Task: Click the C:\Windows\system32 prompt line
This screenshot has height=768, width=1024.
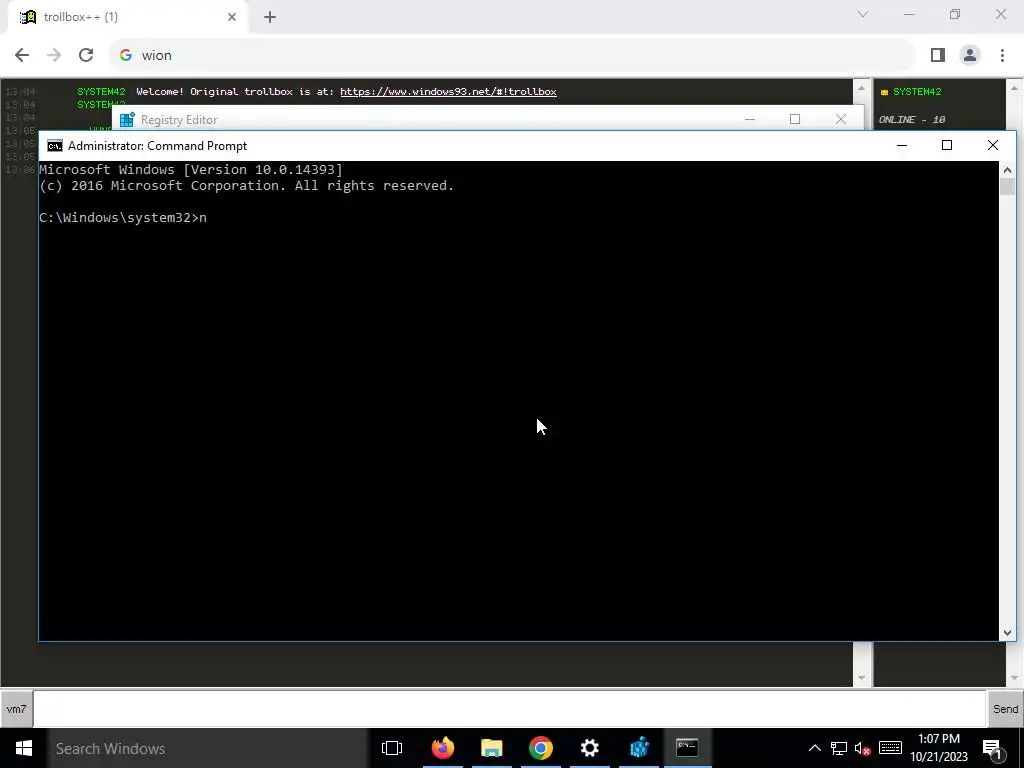Action: (123, 217)
